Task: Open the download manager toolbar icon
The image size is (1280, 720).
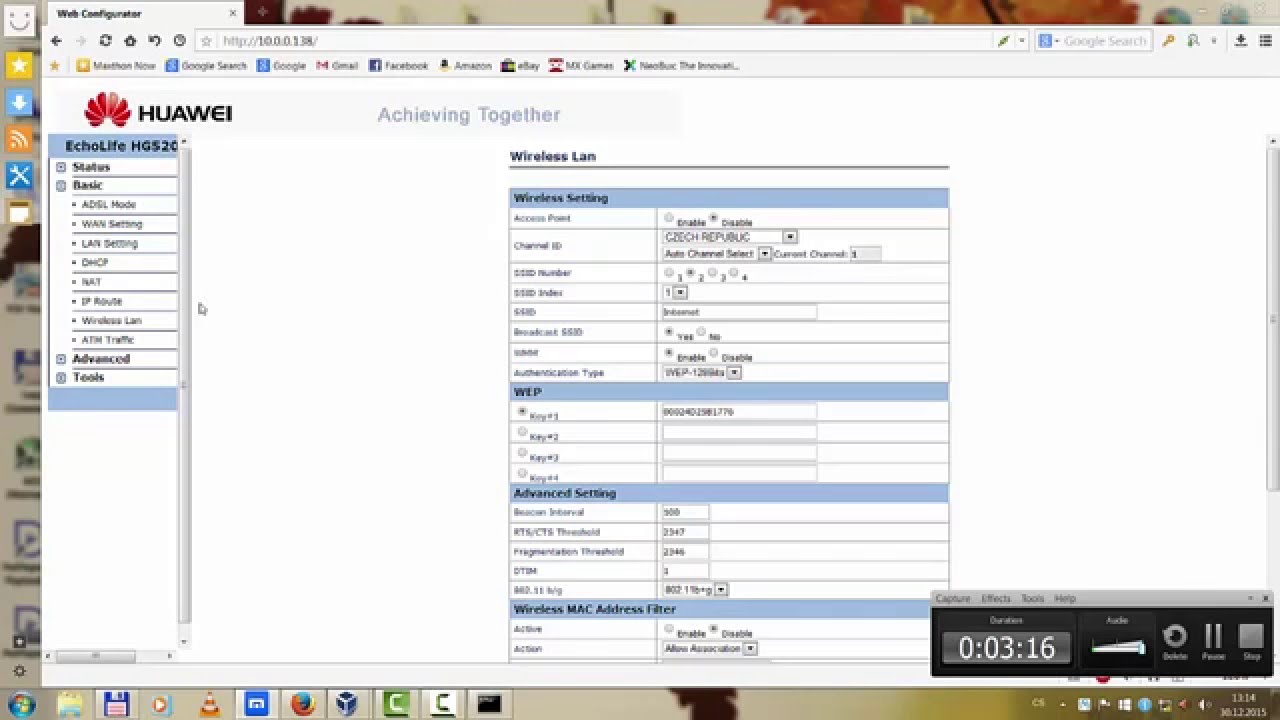Action: coord(1240,41)
